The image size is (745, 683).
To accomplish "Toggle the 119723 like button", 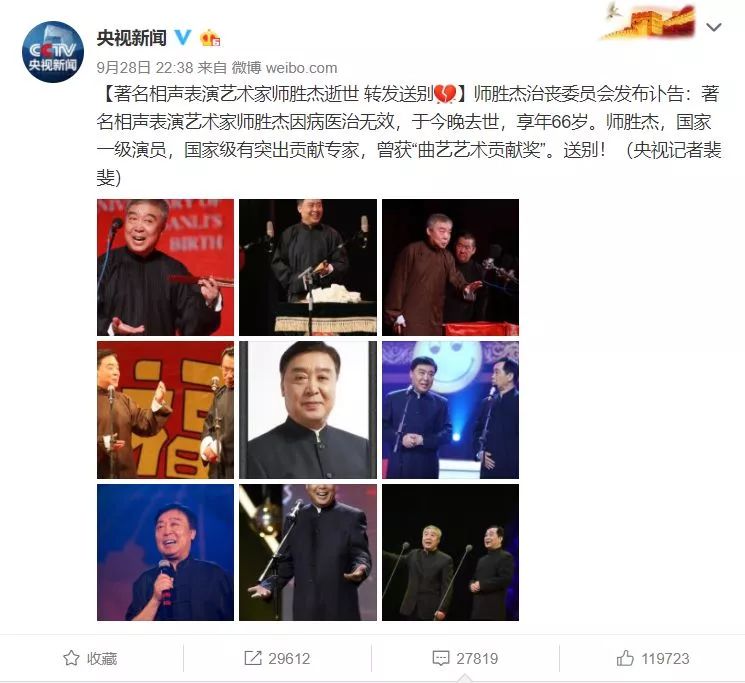I will (652, 658).
